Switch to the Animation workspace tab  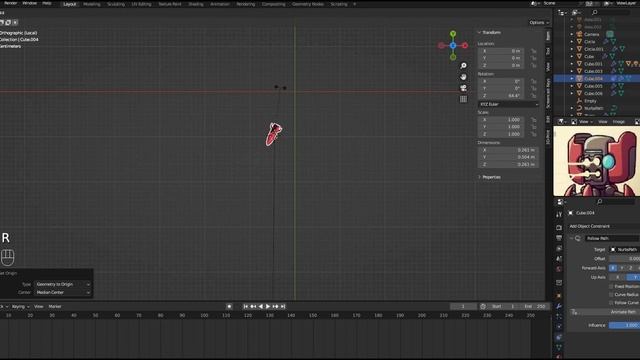click(x=220, y=4)
